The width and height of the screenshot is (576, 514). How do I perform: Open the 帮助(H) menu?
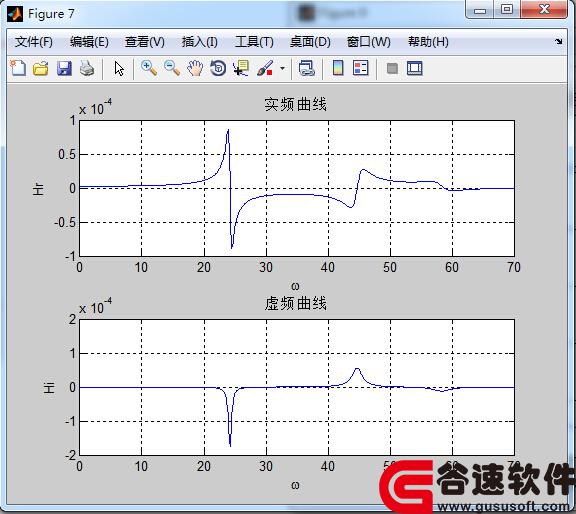[x=428, y=42]
